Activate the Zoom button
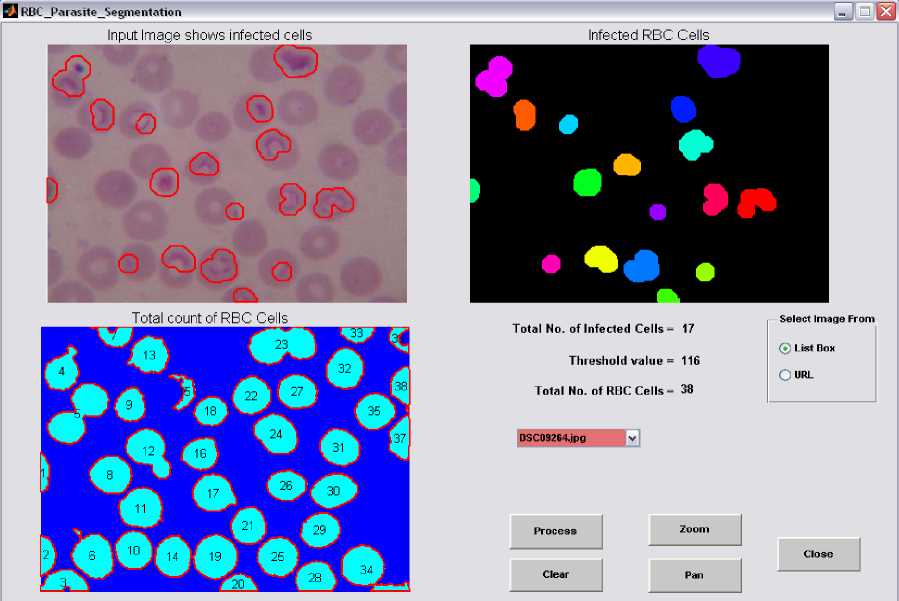Viewport: 899px width, 601px height. pyautogui.click(x=694, y=529)
